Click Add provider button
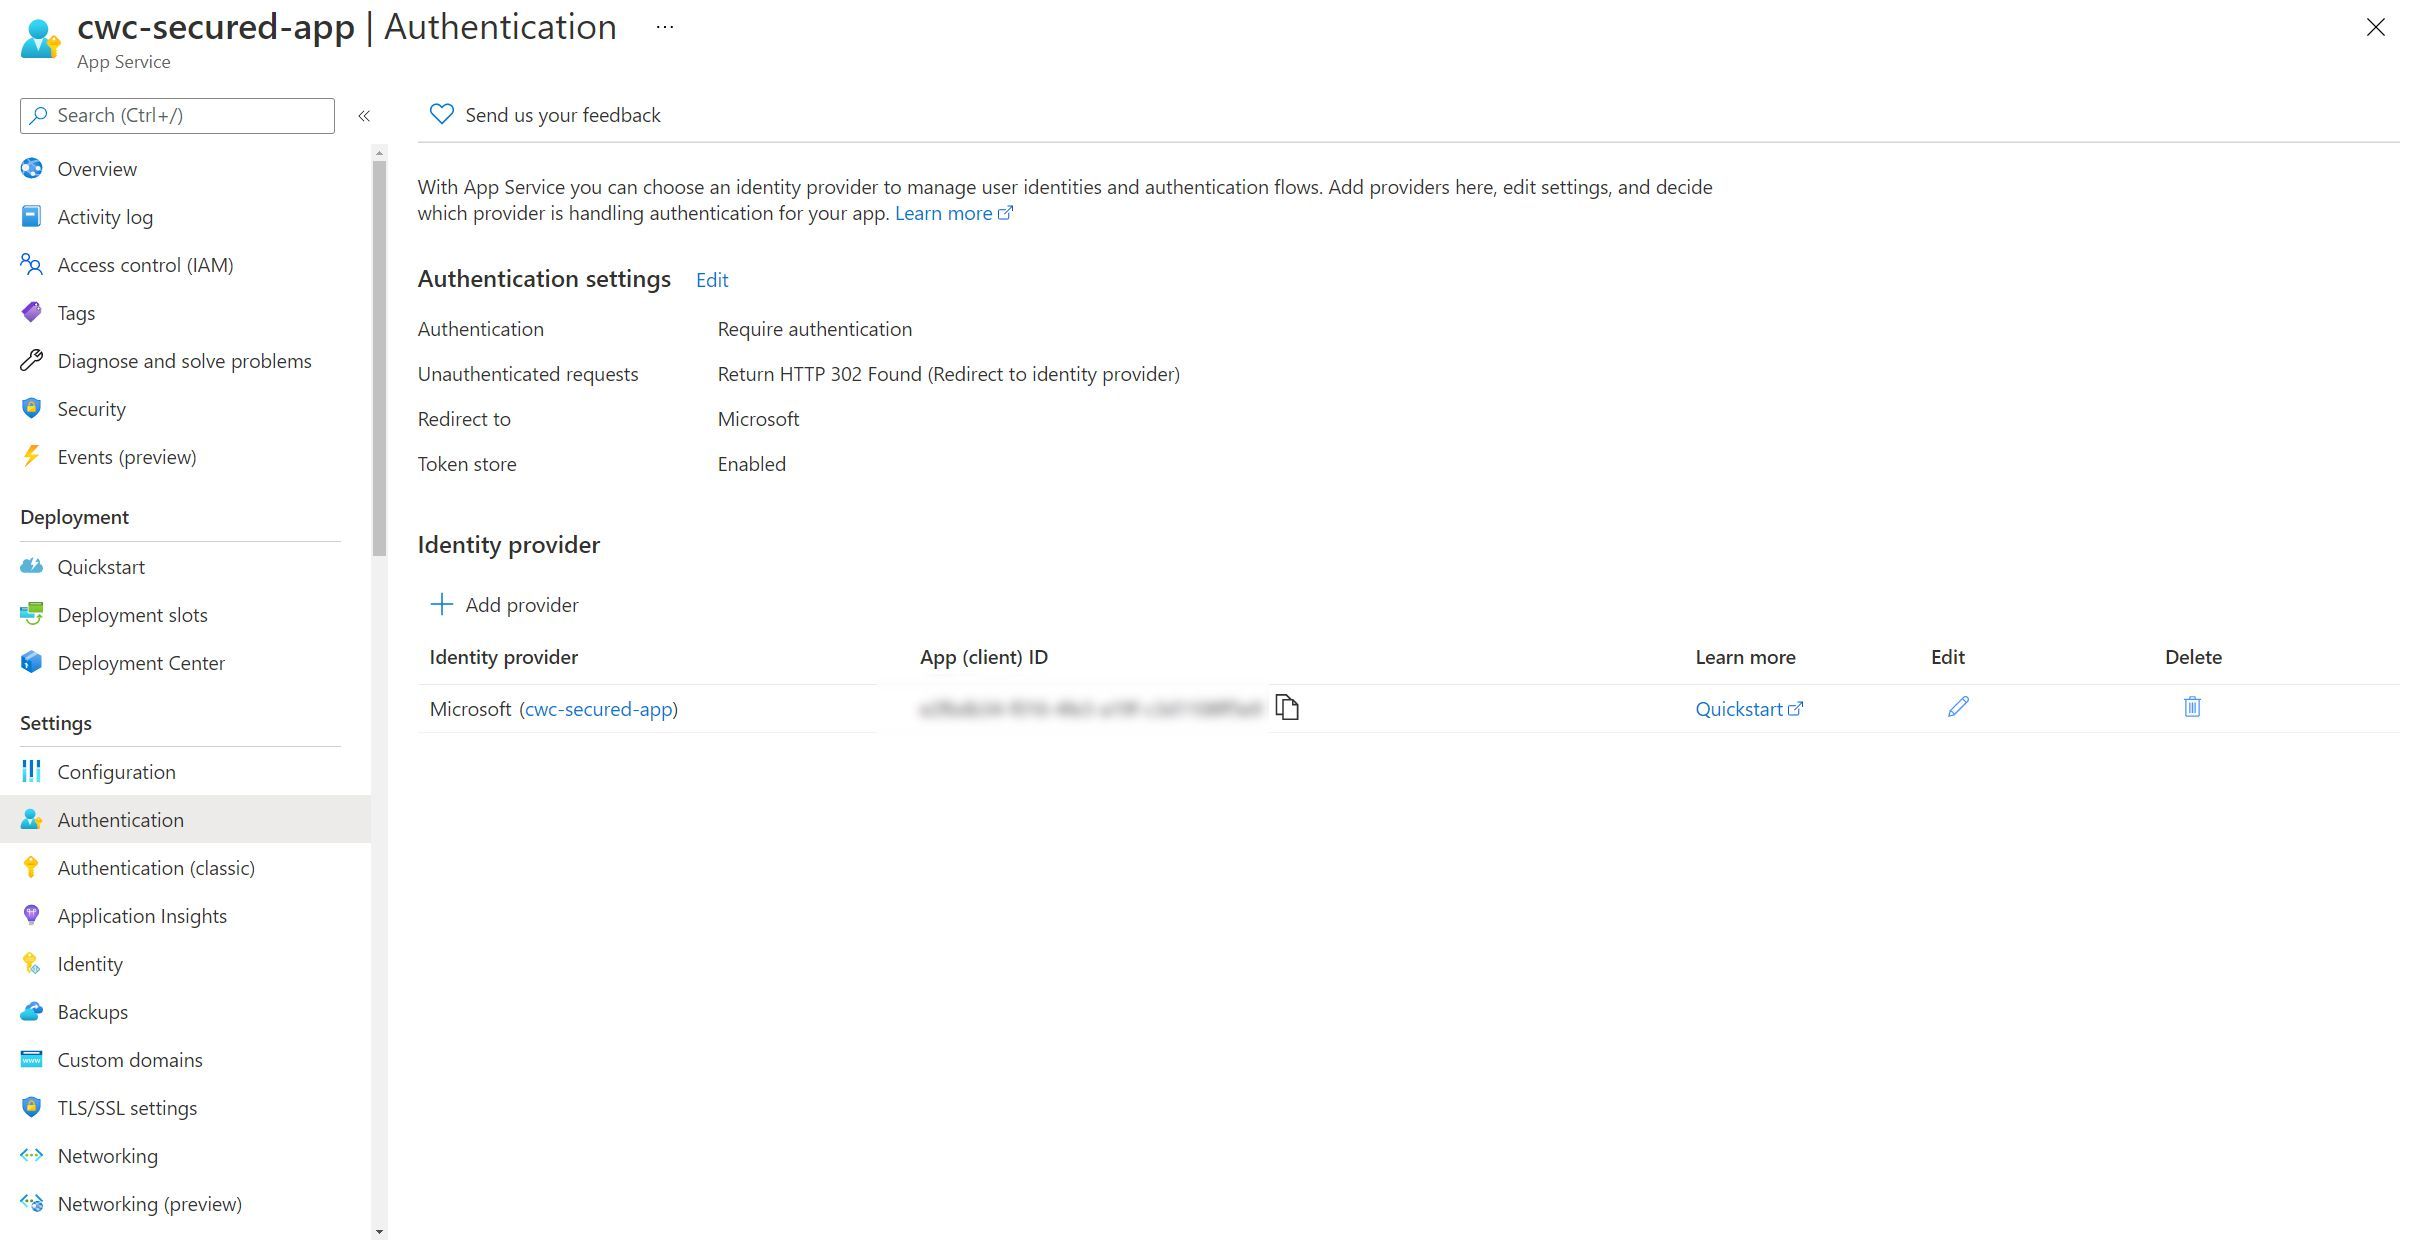The height and width of the screenshot is (1240, 2412). 503,603
